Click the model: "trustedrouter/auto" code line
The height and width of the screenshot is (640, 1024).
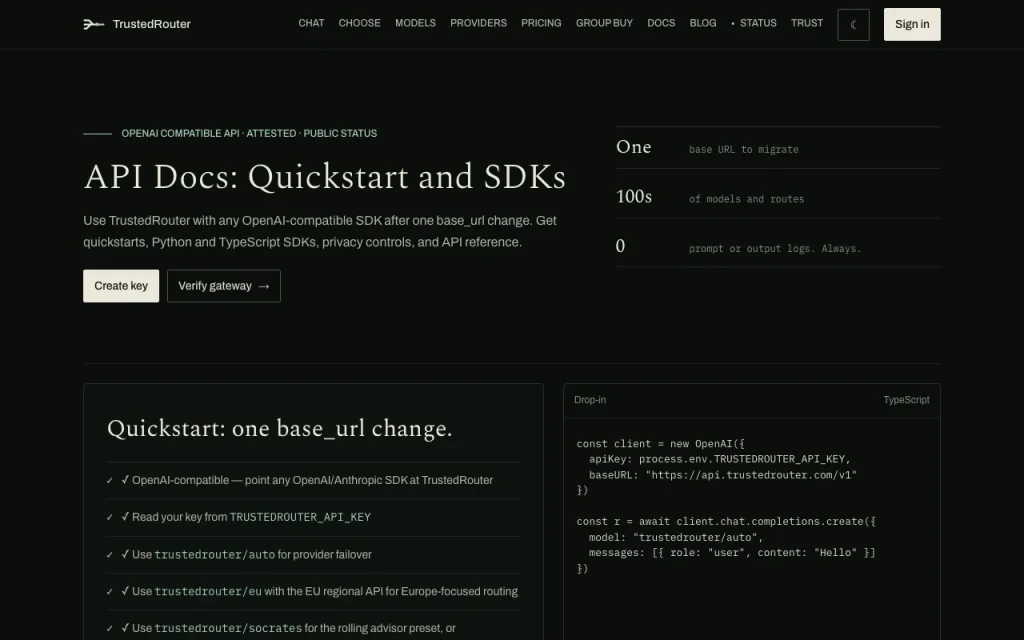(x=676, y=537)
